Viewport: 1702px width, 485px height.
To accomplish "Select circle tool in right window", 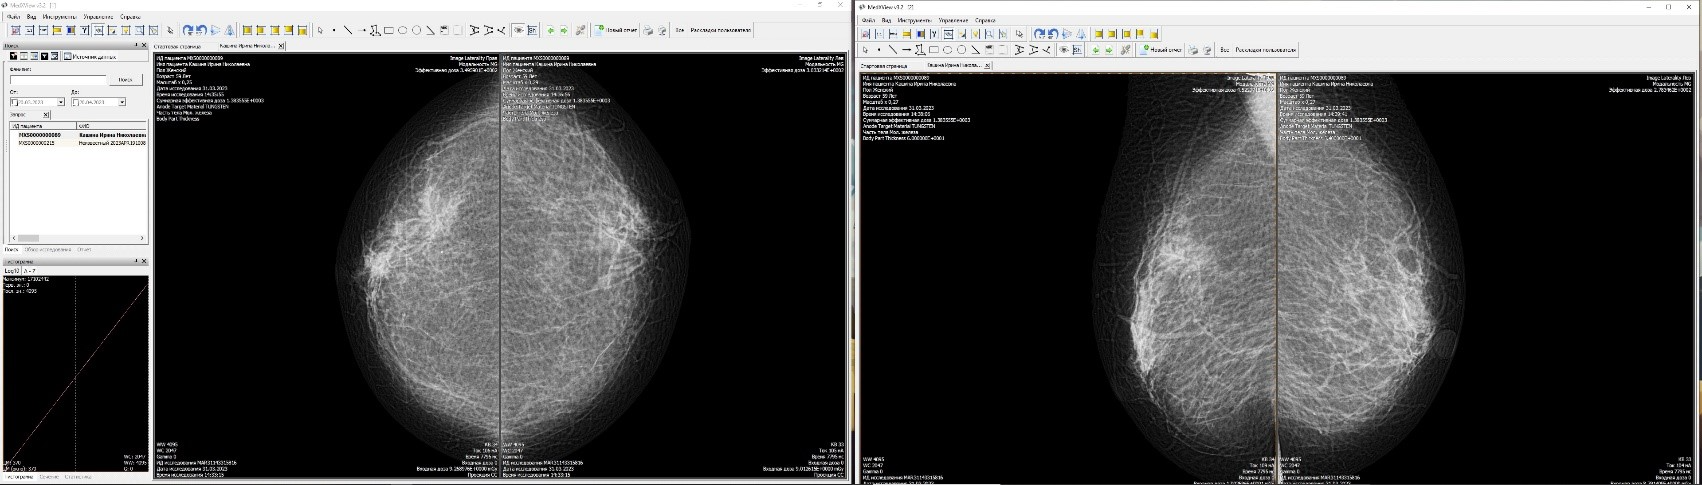I will click(961, 50).
